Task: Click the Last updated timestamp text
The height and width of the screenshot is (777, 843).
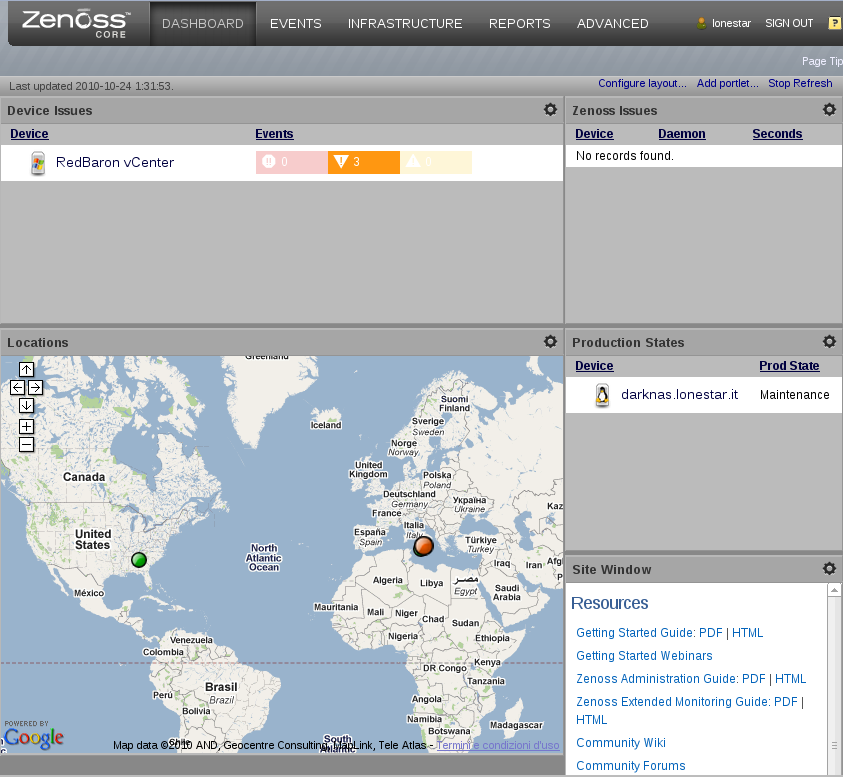Action: click(x=91, y=86)
